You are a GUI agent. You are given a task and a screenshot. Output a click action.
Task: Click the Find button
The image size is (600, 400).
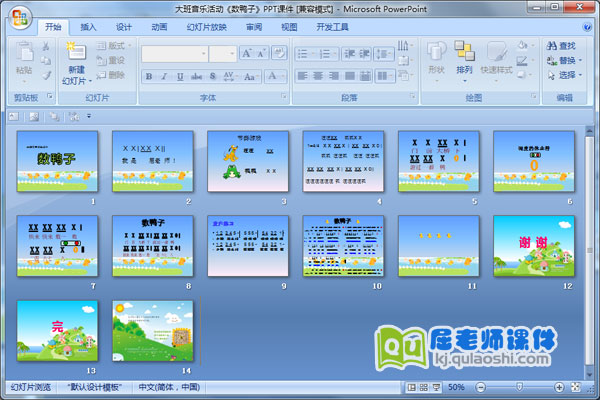click(x=561, y=46)
